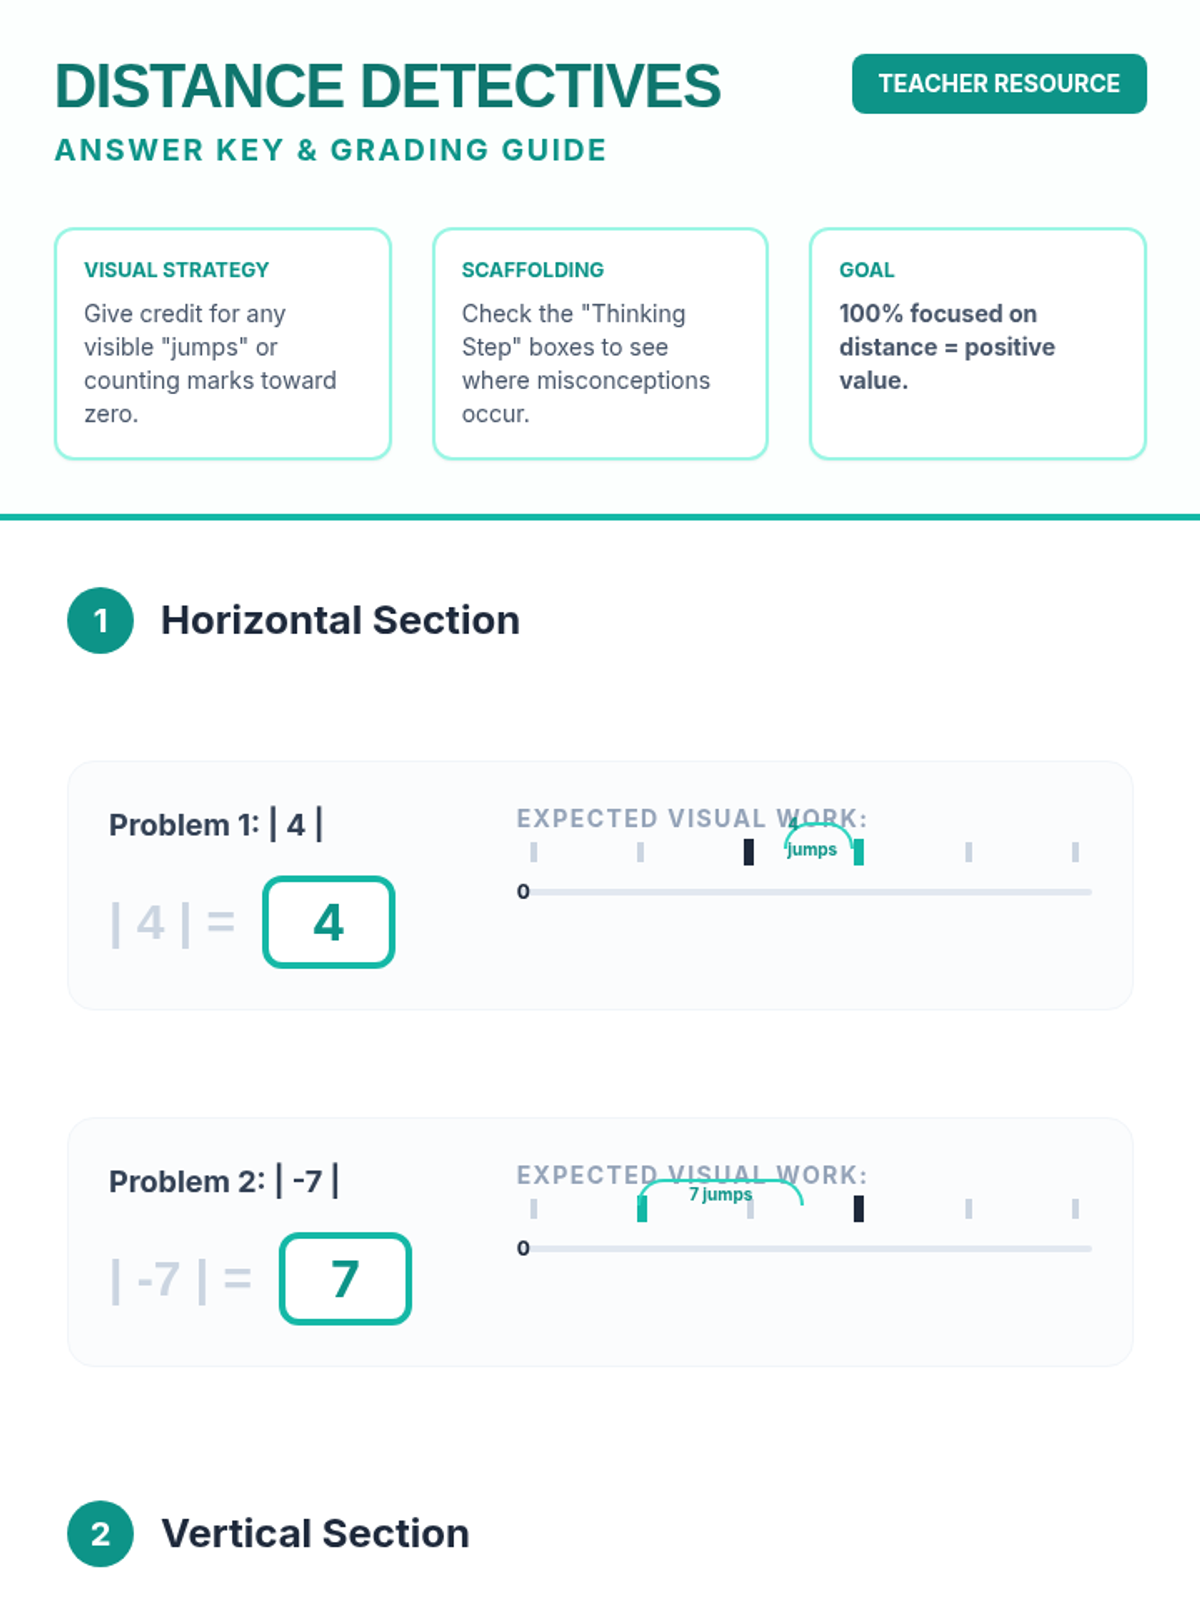The height and width of the screenshot is (1600, 1200).
Task: Click the Horizontal Section heading
Action: [340, 620]
